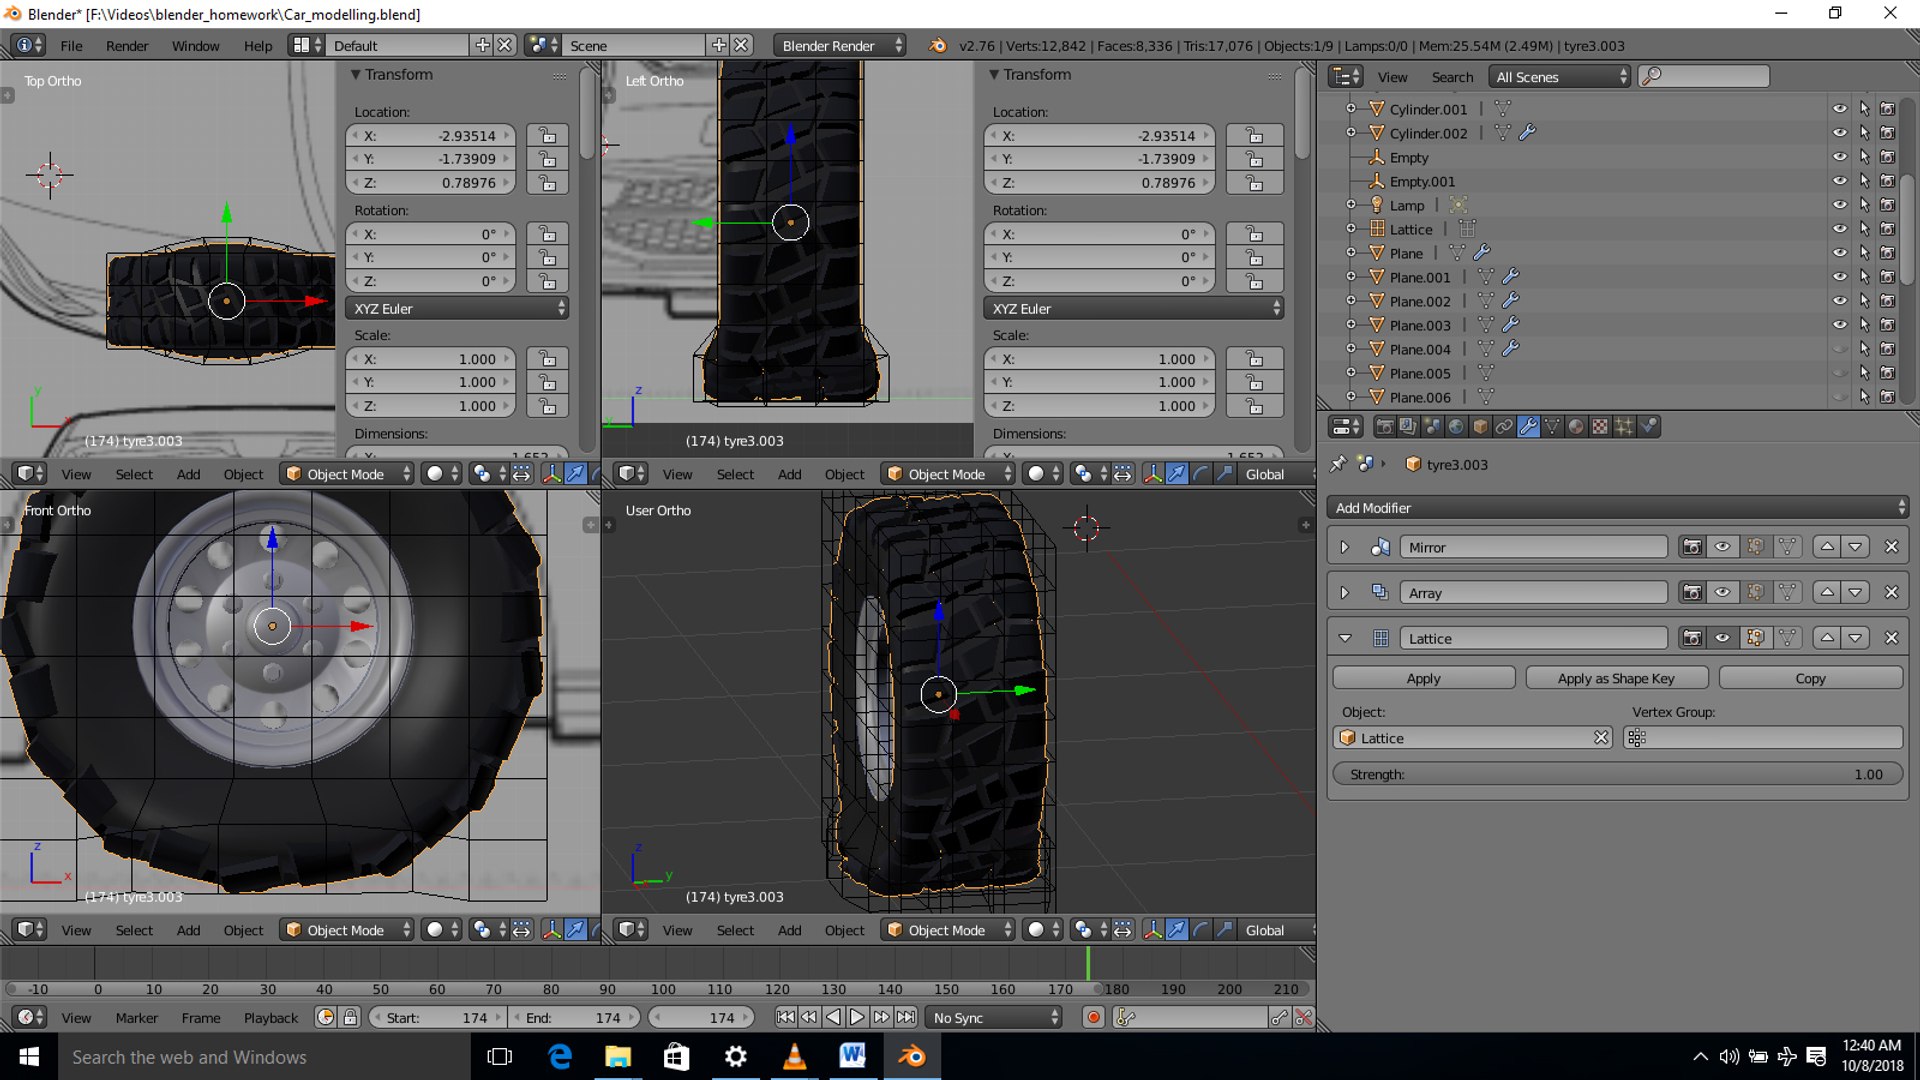Image resolution: width=1920 pixels, height=1080 pixels.
Task: Click the Apply button for Lattice modifier
Action: 1423,678
